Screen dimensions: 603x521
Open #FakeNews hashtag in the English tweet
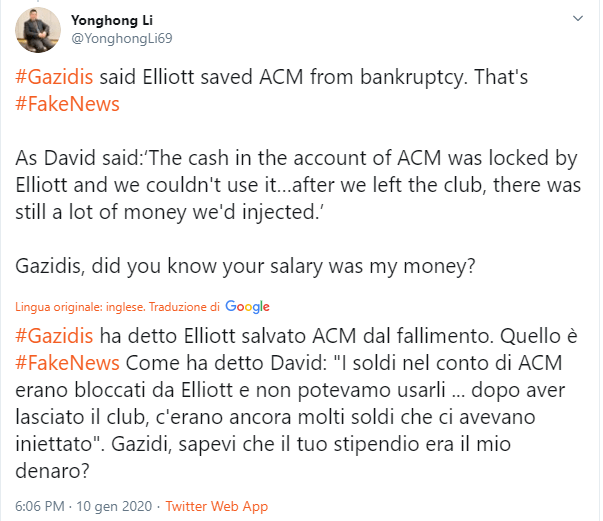(x=68, y=103)
